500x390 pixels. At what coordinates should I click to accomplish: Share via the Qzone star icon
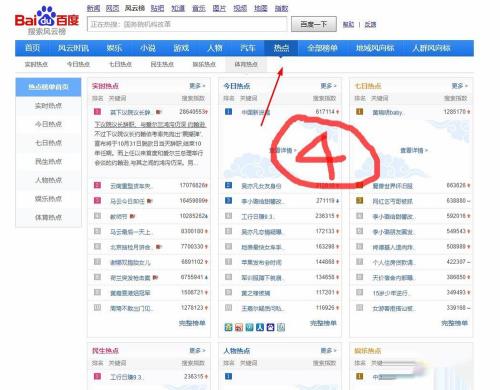tap(228, 327)
